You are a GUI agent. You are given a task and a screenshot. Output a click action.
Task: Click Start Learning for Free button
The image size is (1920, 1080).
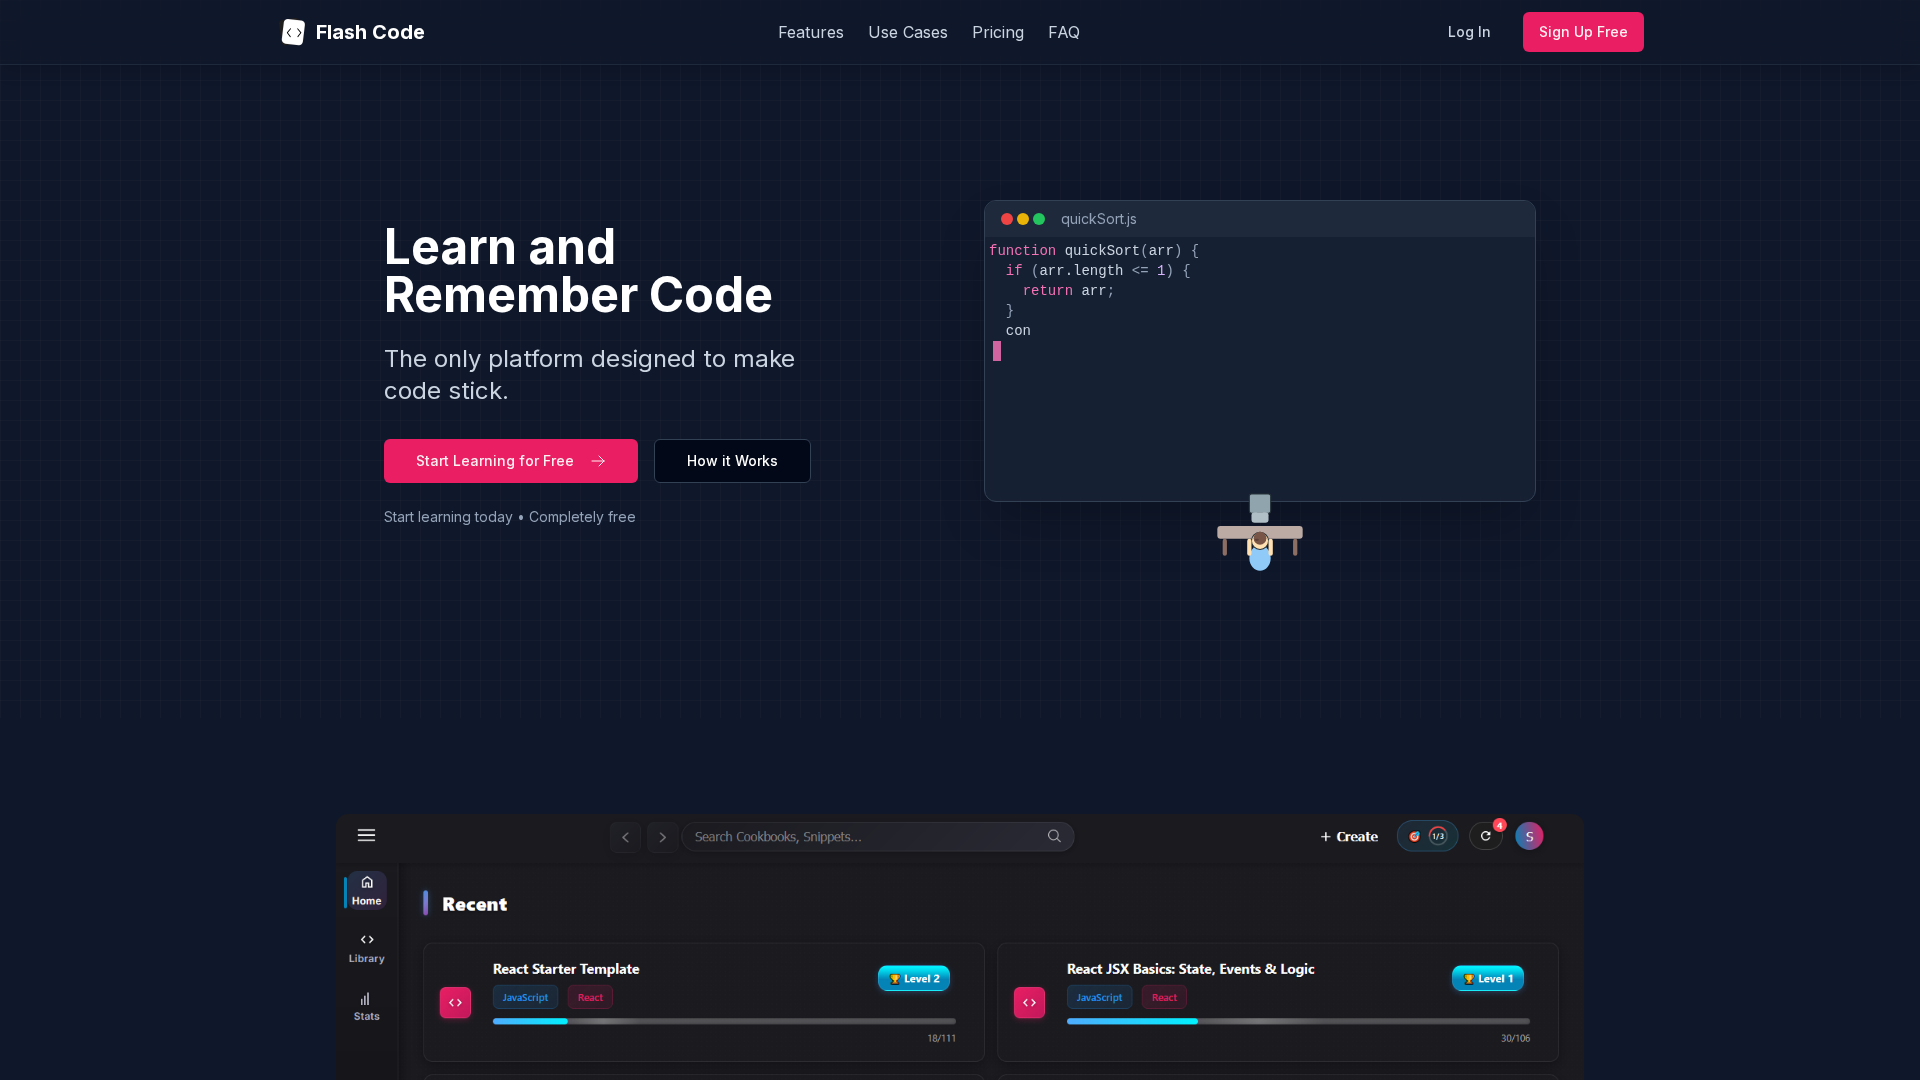510,461
